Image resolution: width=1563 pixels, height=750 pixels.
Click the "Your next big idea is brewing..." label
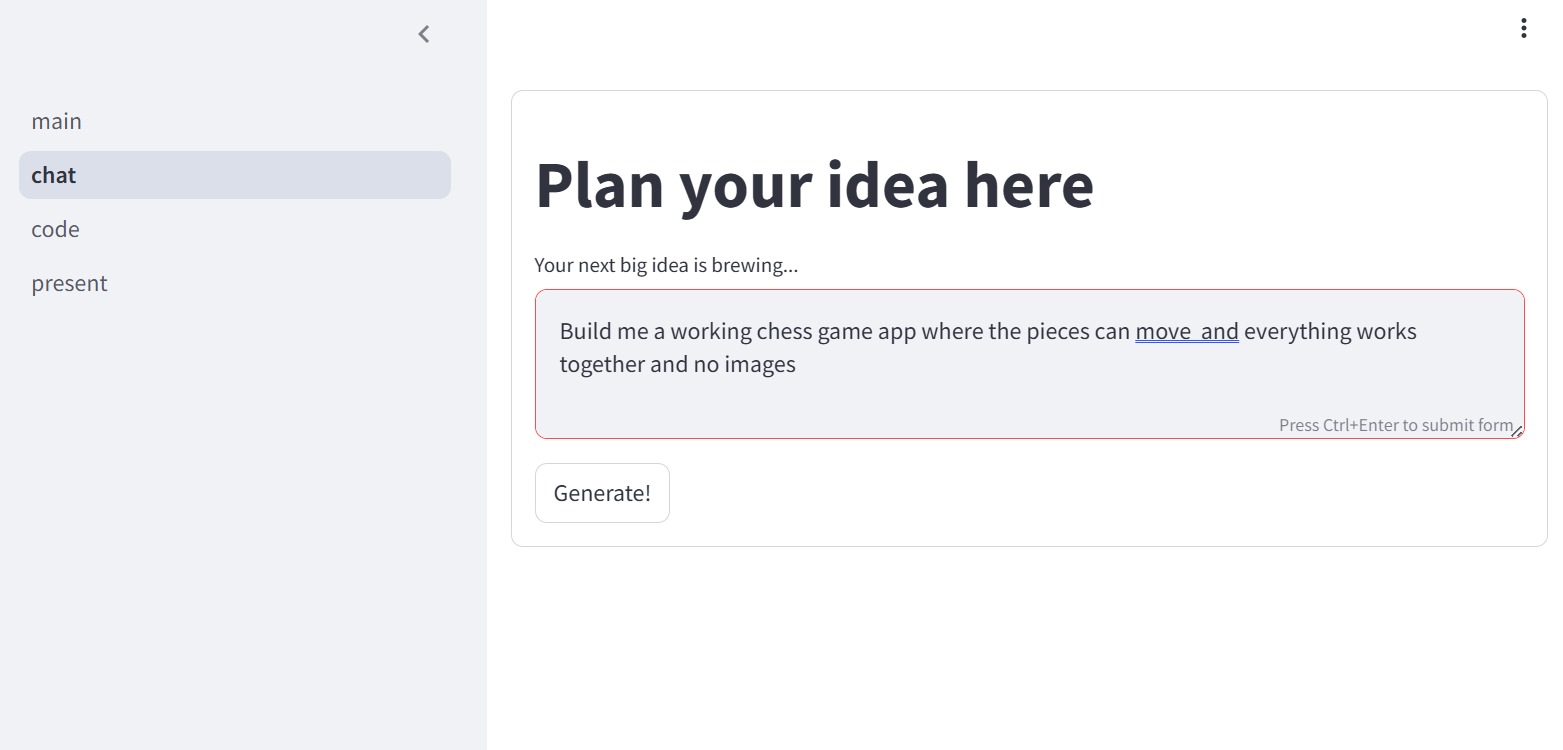point(666,265)
